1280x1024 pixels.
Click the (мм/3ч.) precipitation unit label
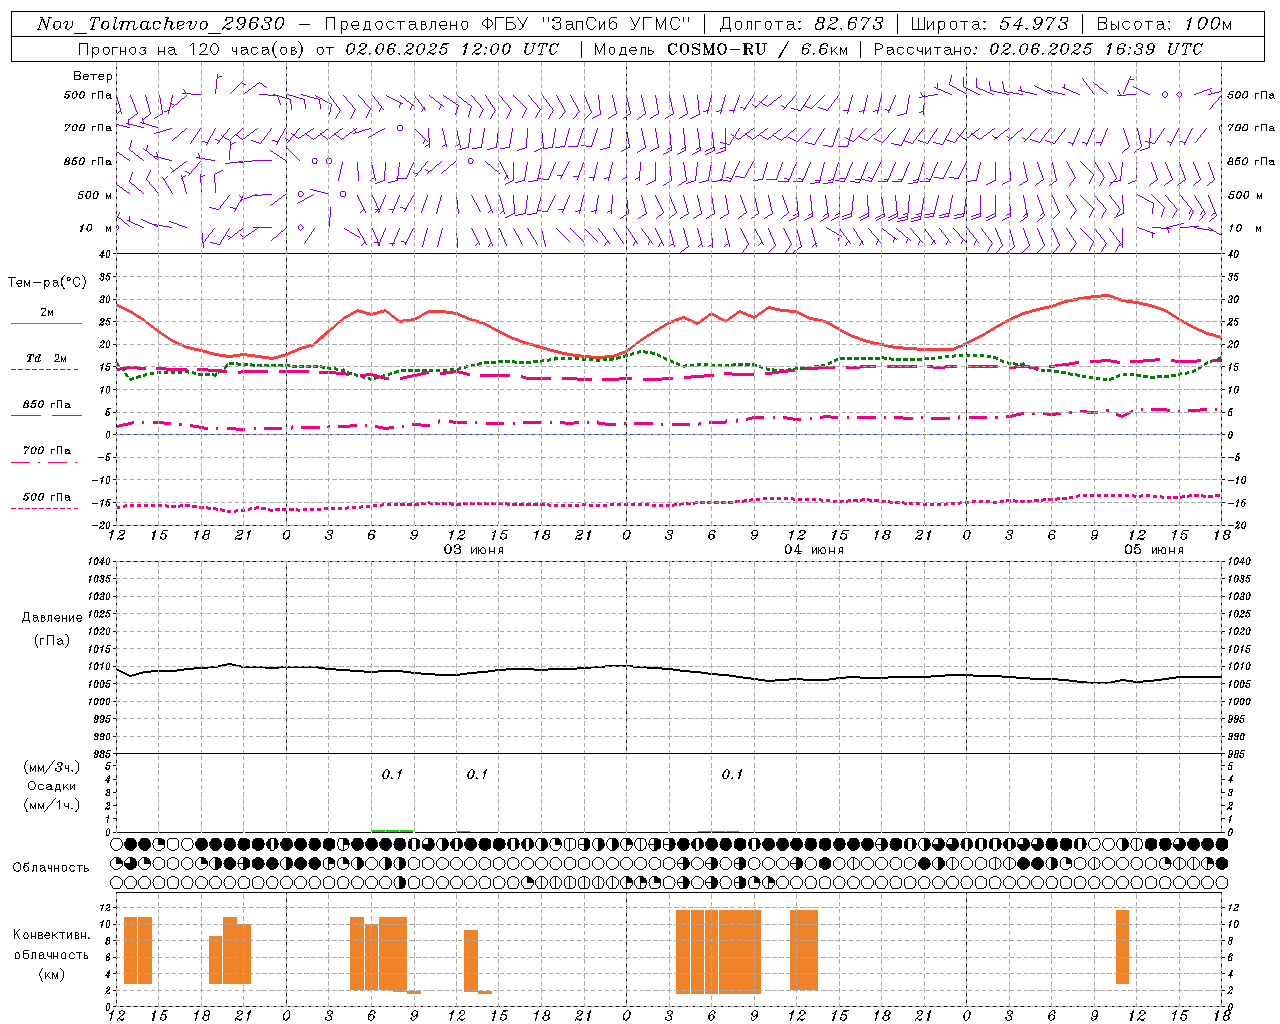(x=52, y=767)
